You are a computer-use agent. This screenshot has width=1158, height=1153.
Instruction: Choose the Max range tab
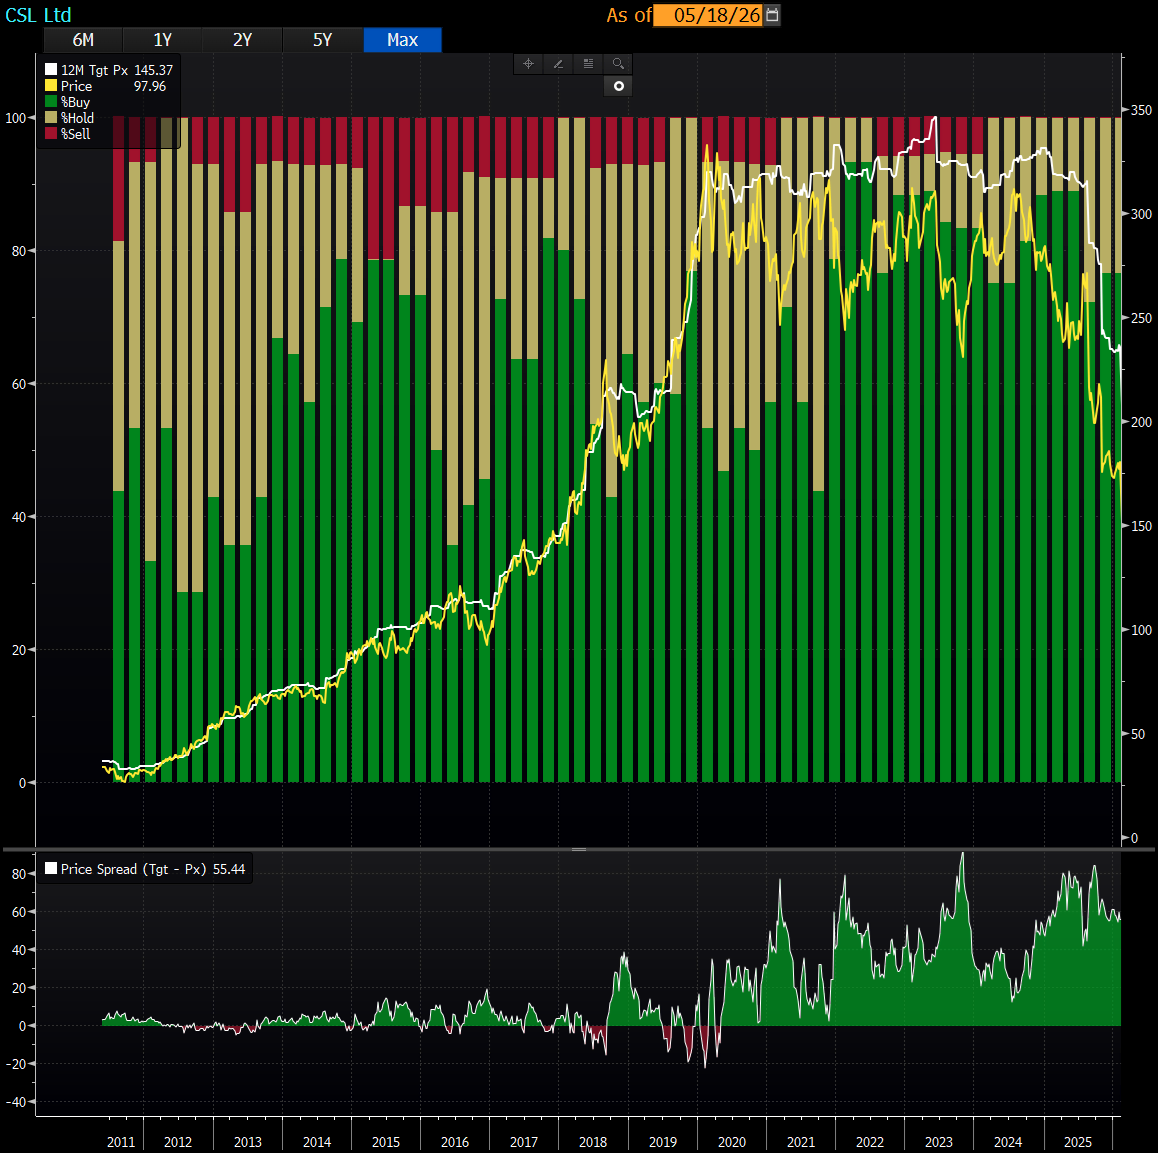(x=402, y=40)
